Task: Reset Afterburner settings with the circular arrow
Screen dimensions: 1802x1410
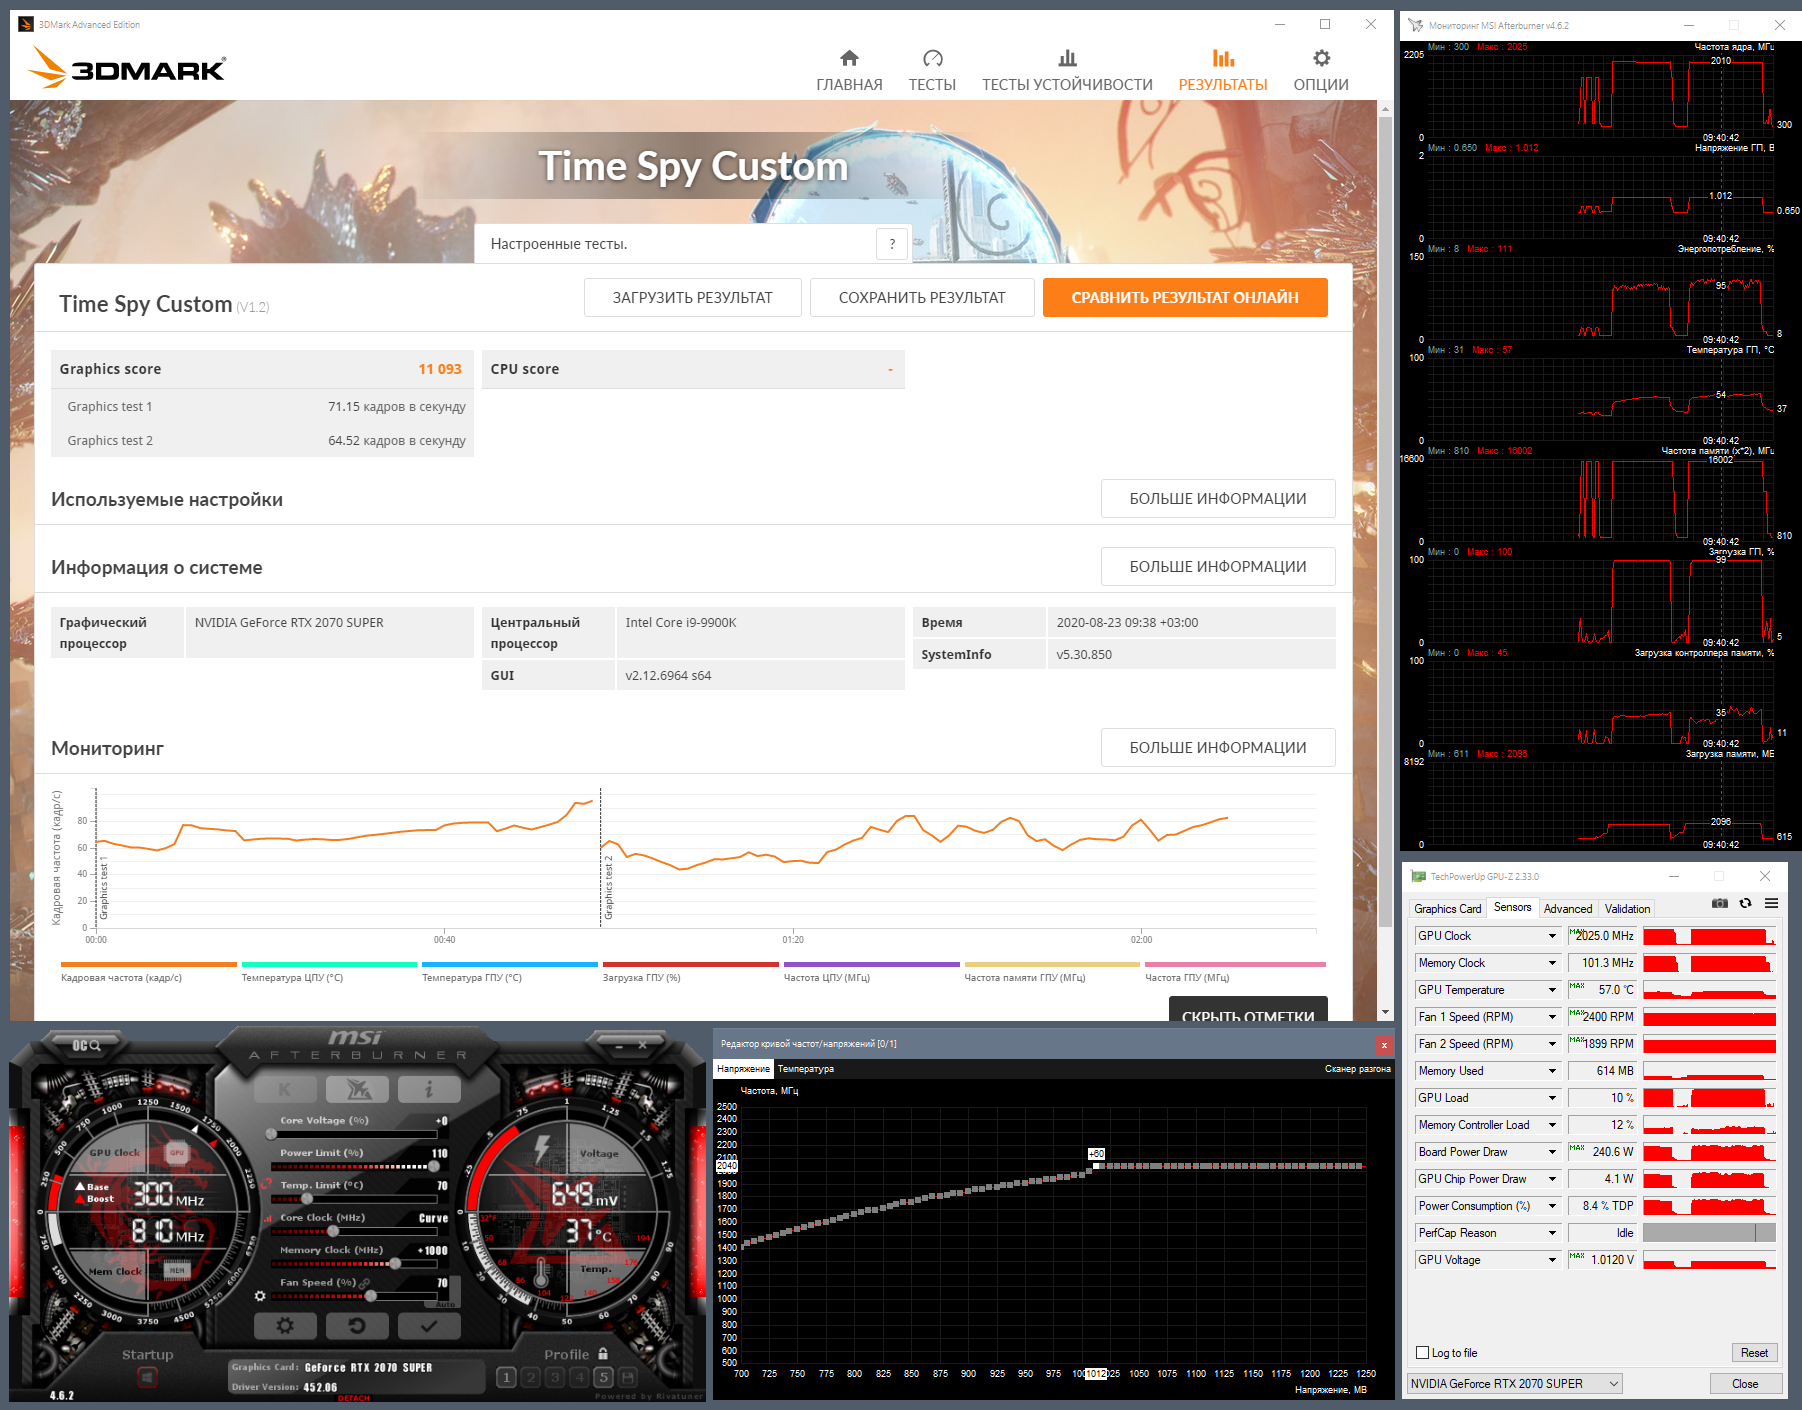Action: (357, 1326)
